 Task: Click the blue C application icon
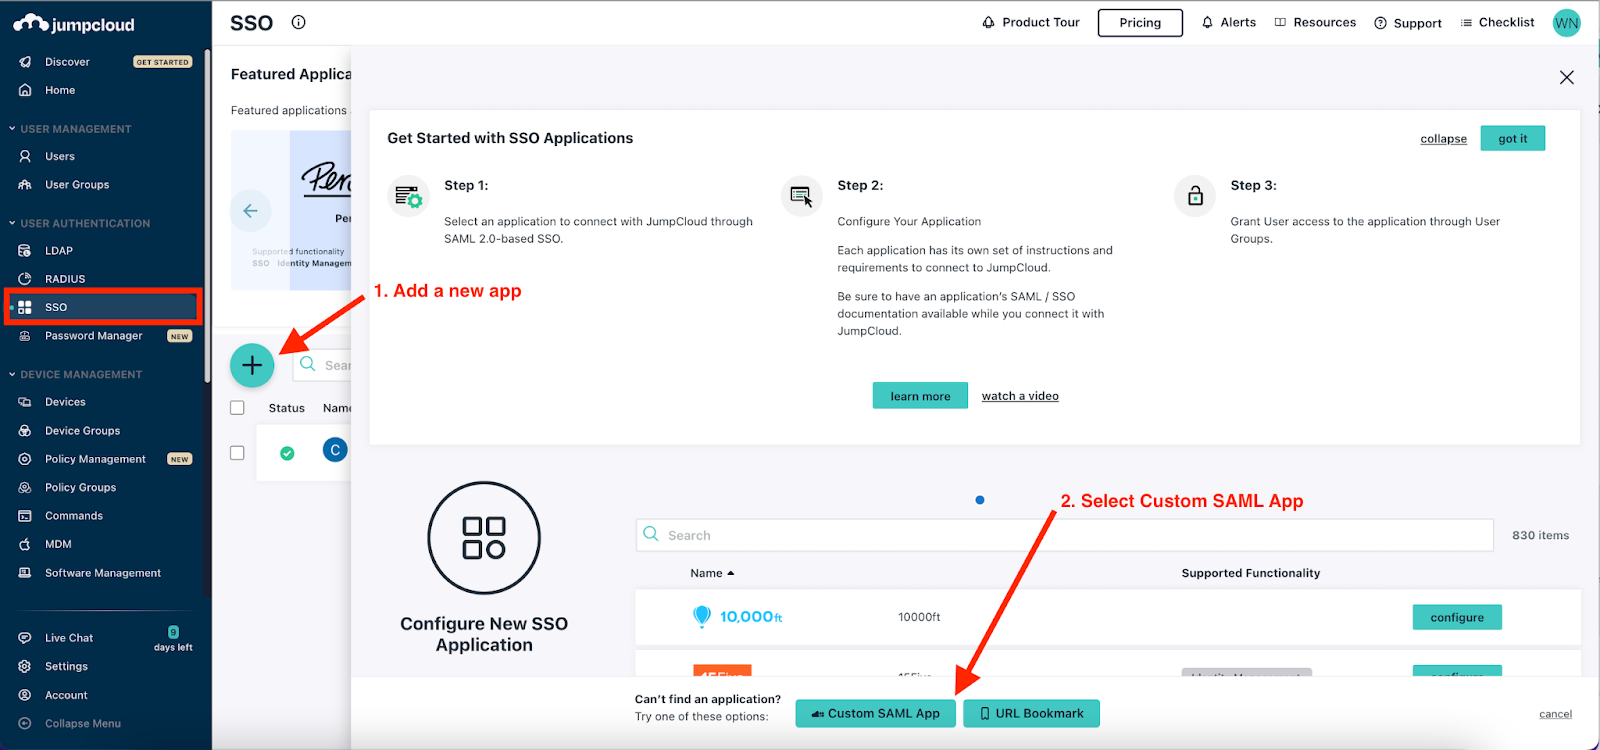(x=335, y=450)
